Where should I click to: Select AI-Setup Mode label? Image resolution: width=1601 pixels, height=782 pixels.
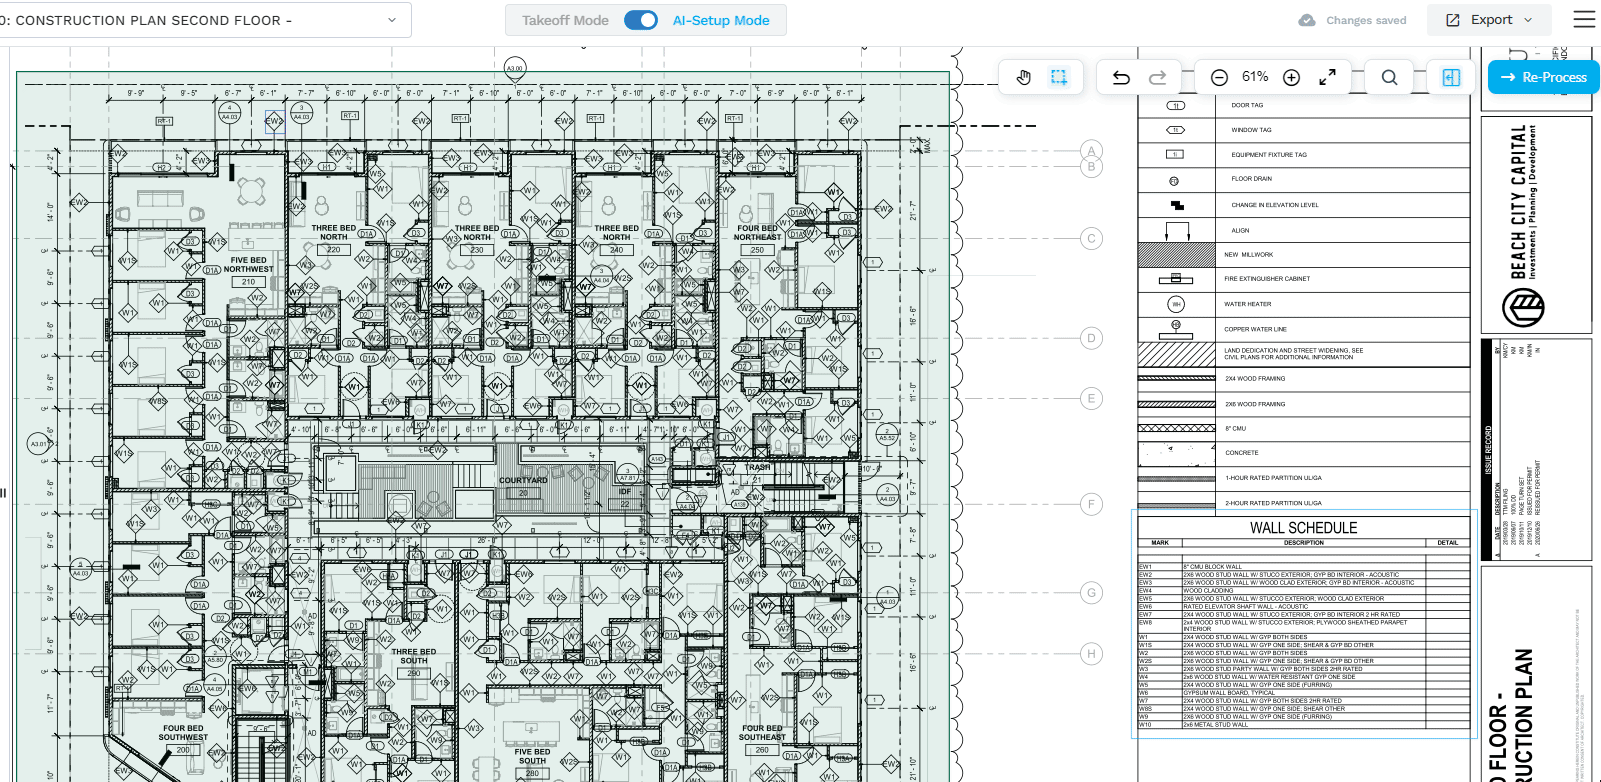pos(721,20)
